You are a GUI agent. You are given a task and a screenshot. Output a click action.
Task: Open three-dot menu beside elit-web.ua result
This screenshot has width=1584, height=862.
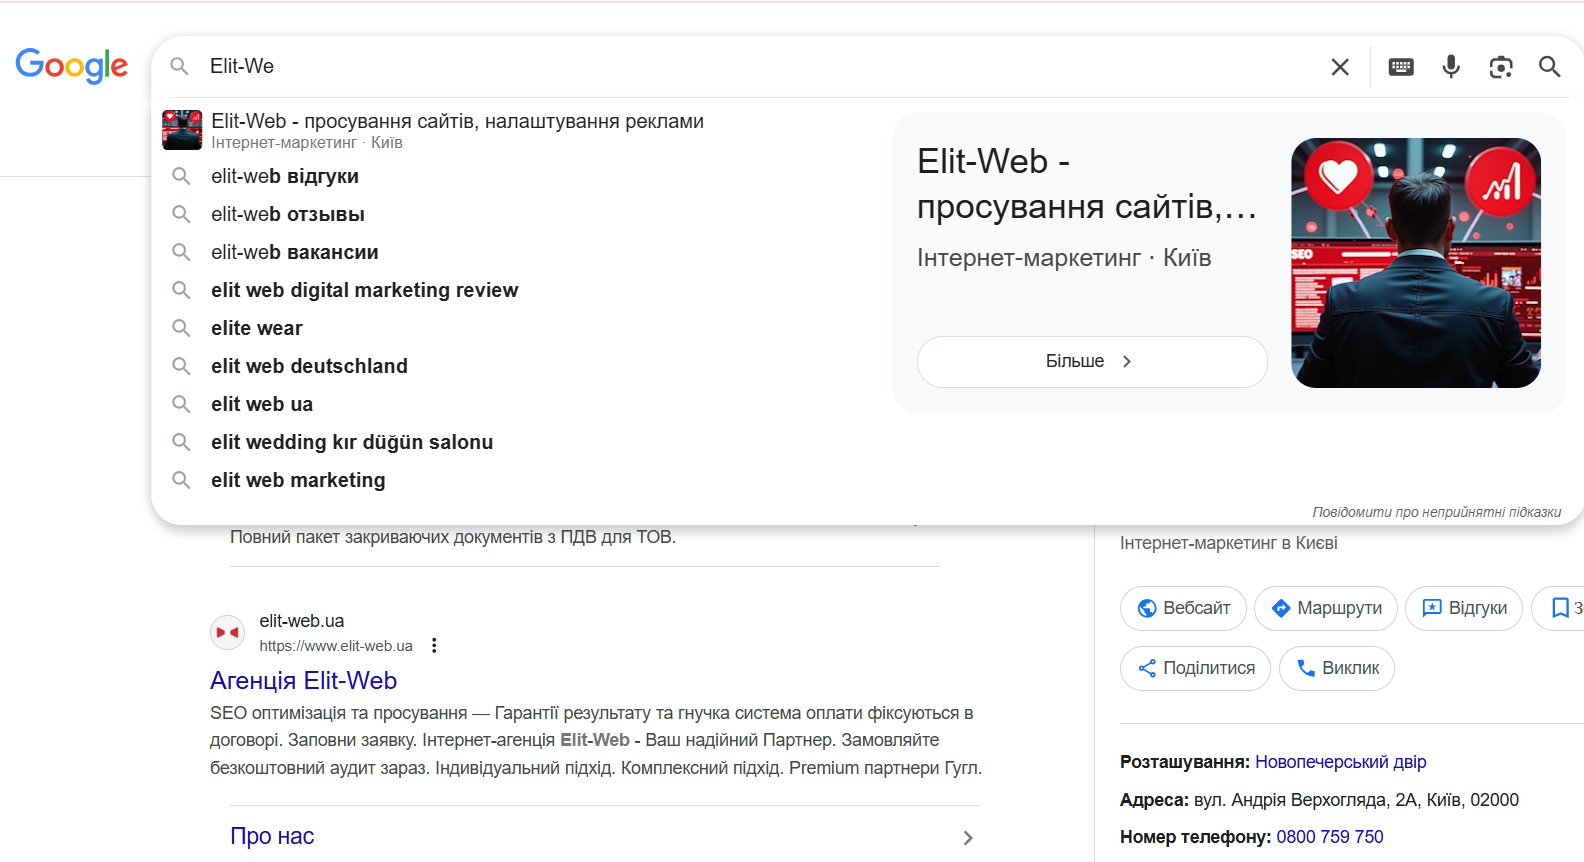pos(434,646)
